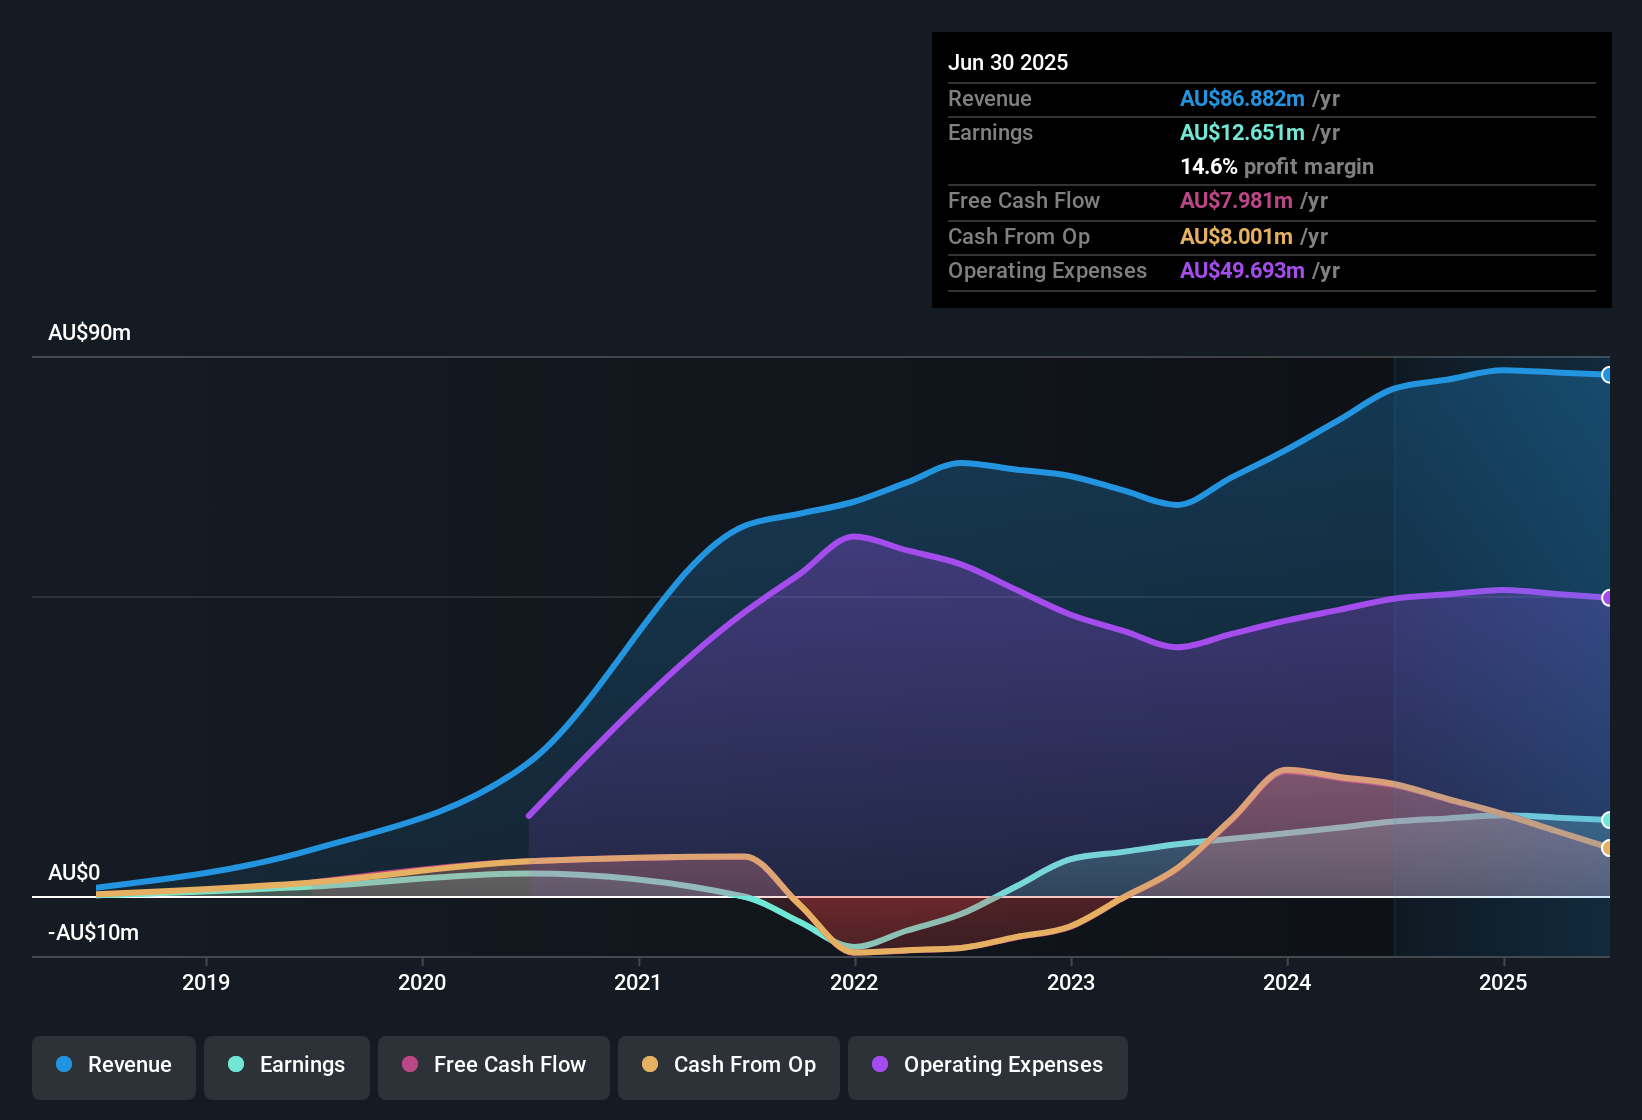1642x1120 pixels.
Task: Click the Jun 30 2025 tooltip header
Action: pos(1008,62)
